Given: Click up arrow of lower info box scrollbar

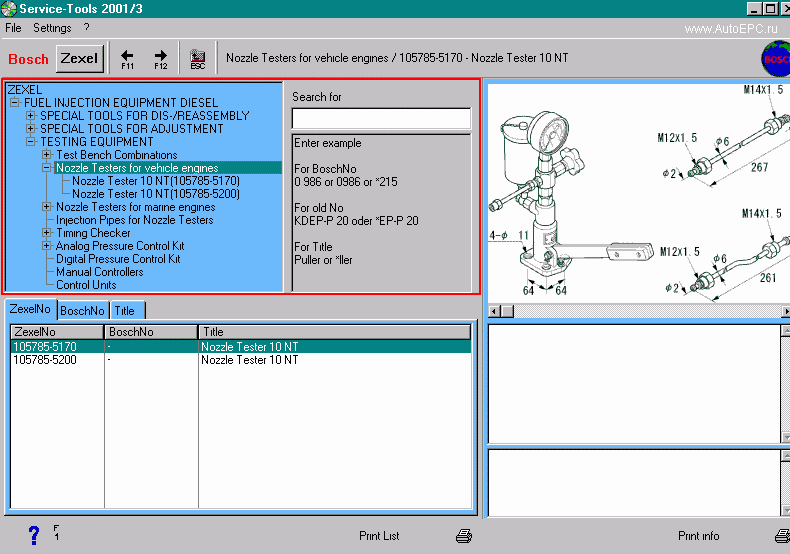Looking at the screenshot, I should [785, 455].
